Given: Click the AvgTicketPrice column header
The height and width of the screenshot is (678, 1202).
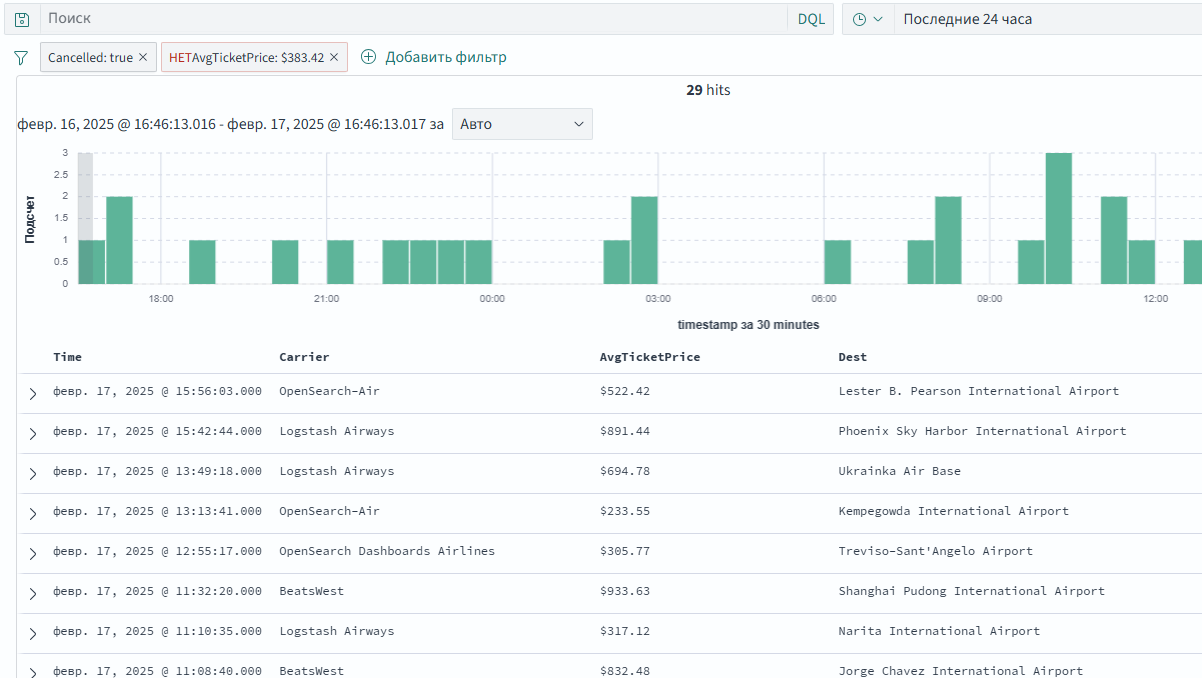Looking at the screenshot, I should pos(649,357).
